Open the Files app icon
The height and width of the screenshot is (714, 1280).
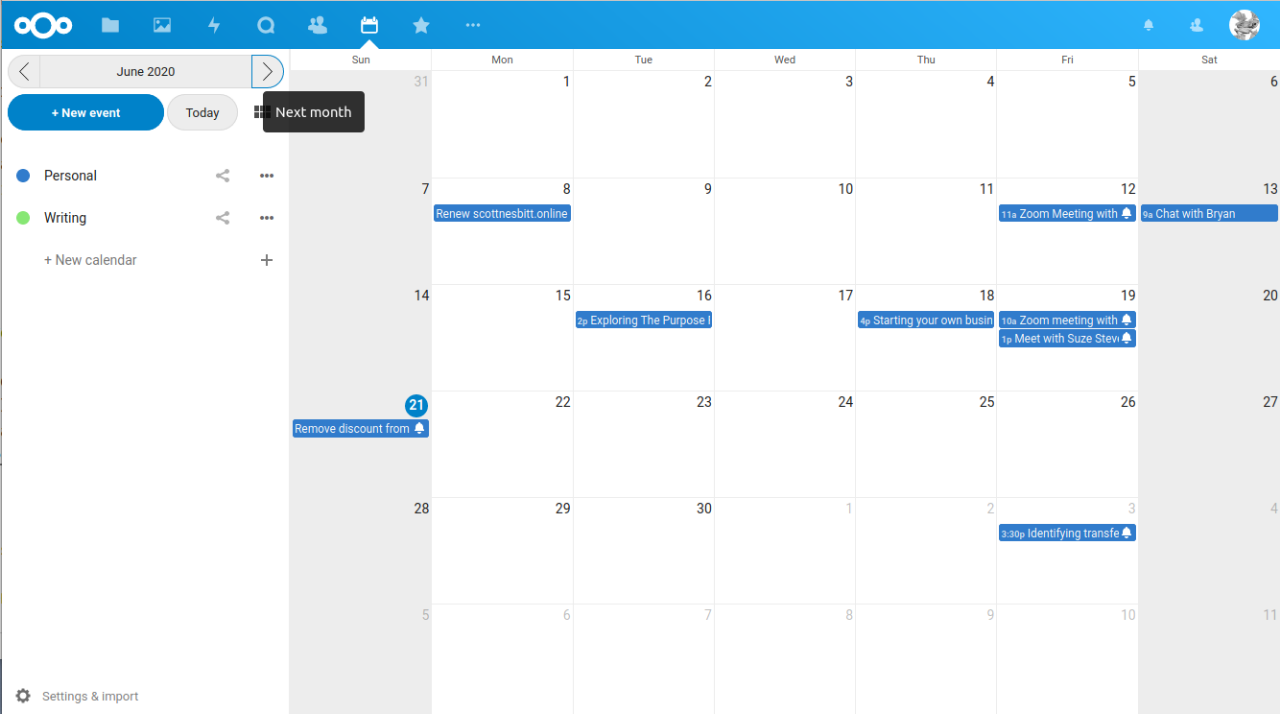pos(110,25)
